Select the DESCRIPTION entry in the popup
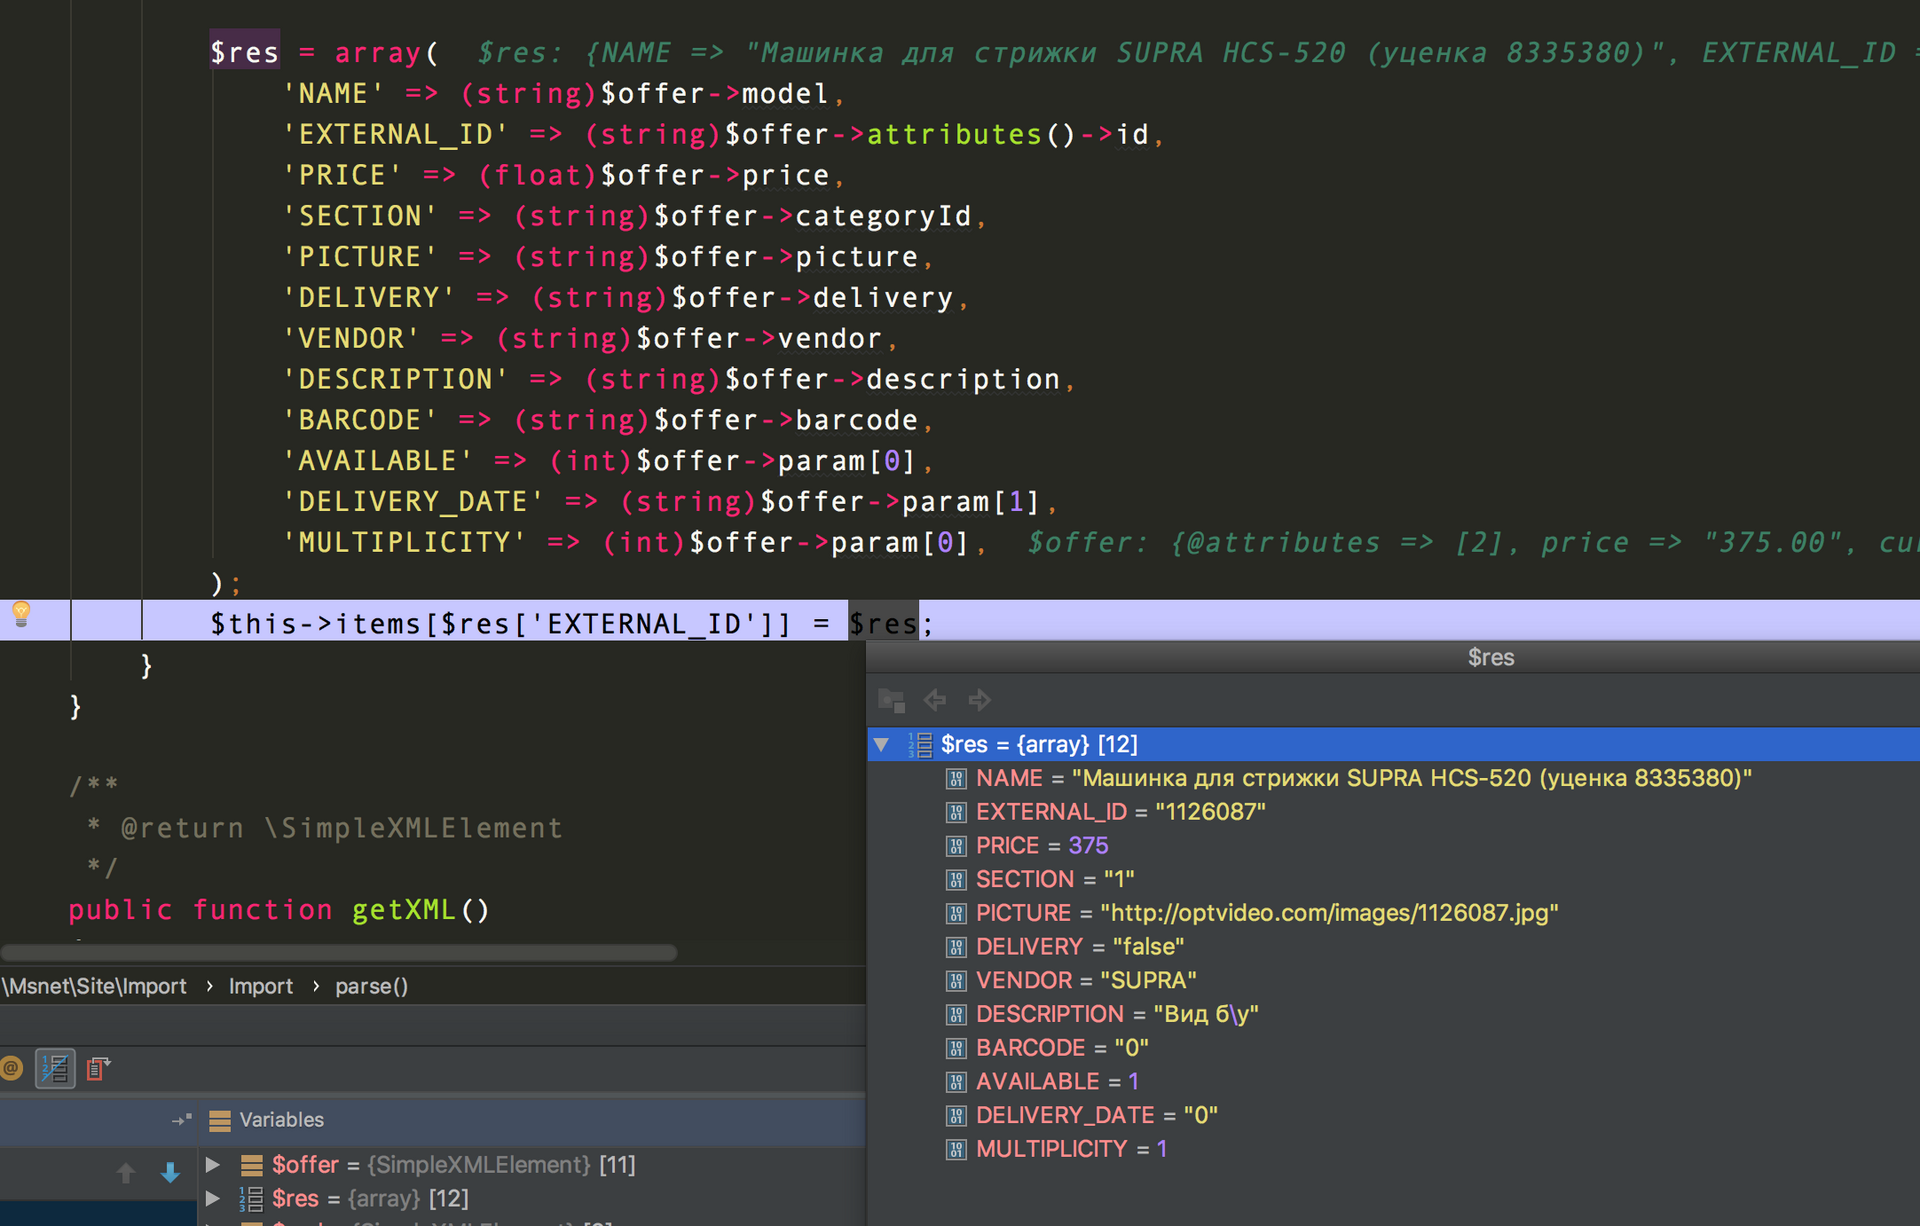 1393,1014
